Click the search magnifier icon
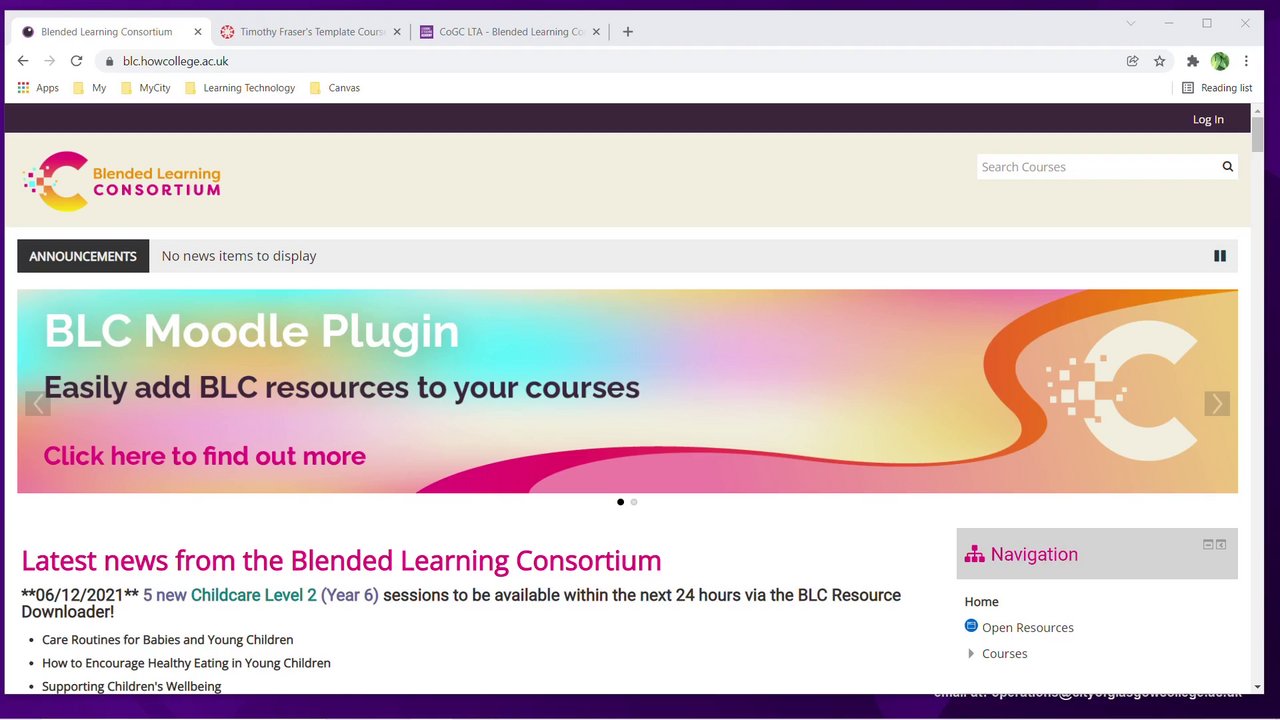1280x720 pixels. [x=1227, y=167]
